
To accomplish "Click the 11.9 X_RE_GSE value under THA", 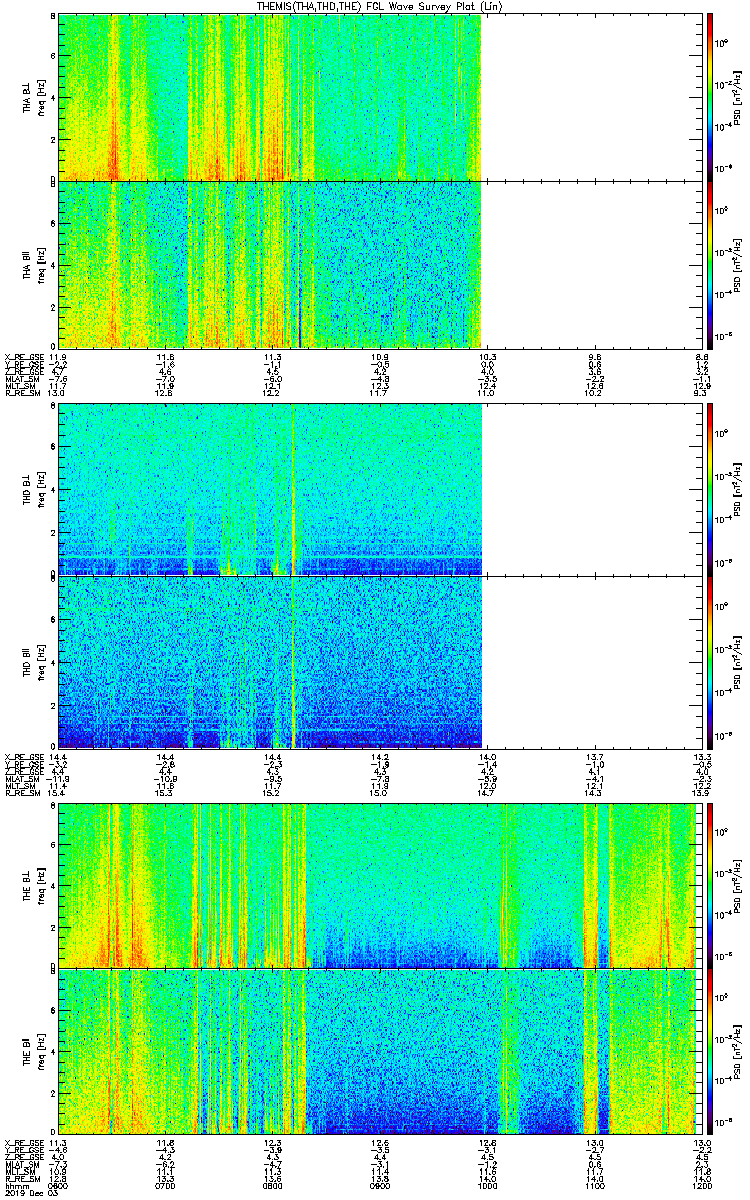I will pyautogui.click(x=59, y=356).
